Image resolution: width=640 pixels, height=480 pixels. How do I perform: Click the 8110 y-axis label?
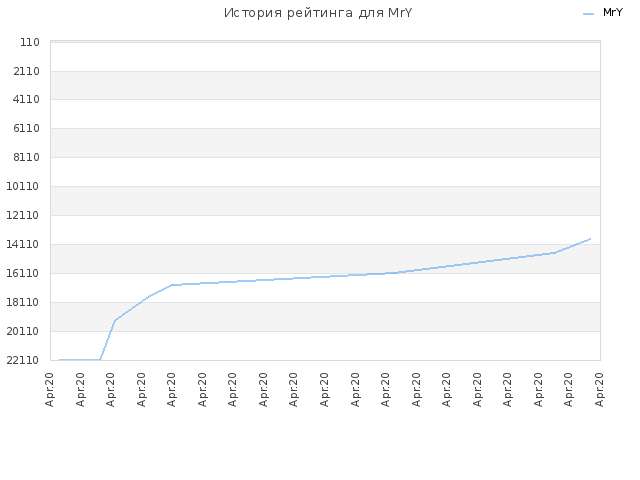[x=27, y=158]
